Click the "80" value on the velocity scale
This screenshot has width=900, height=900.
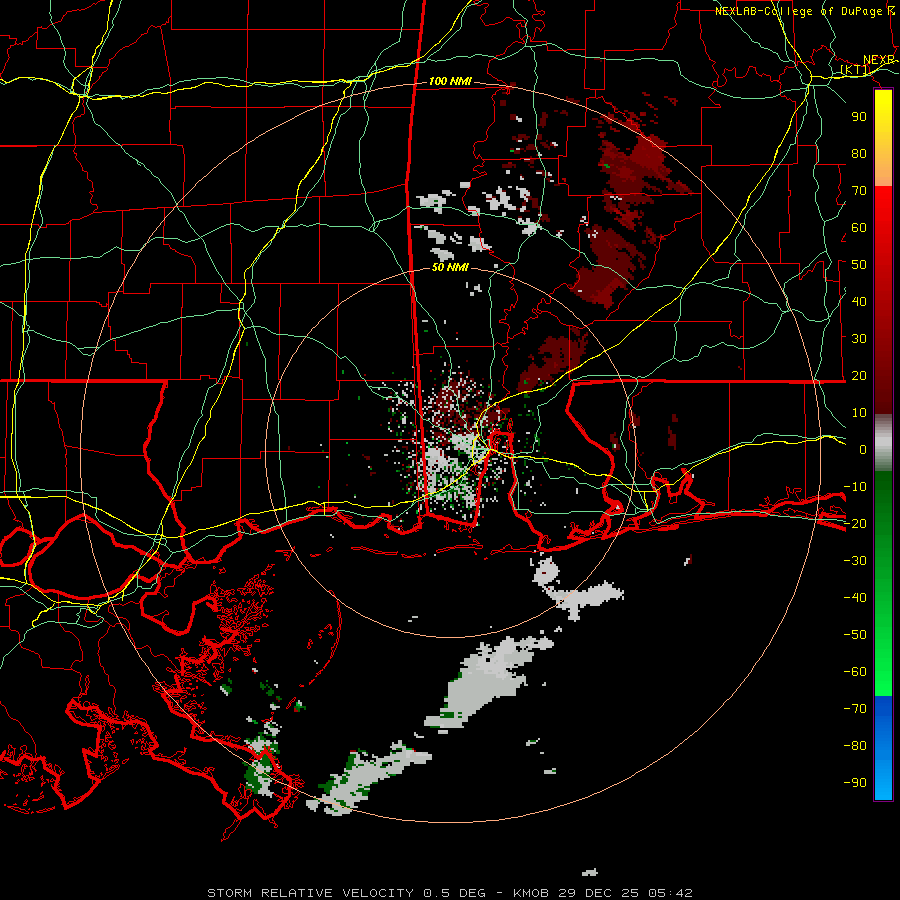tap(859, 153)
